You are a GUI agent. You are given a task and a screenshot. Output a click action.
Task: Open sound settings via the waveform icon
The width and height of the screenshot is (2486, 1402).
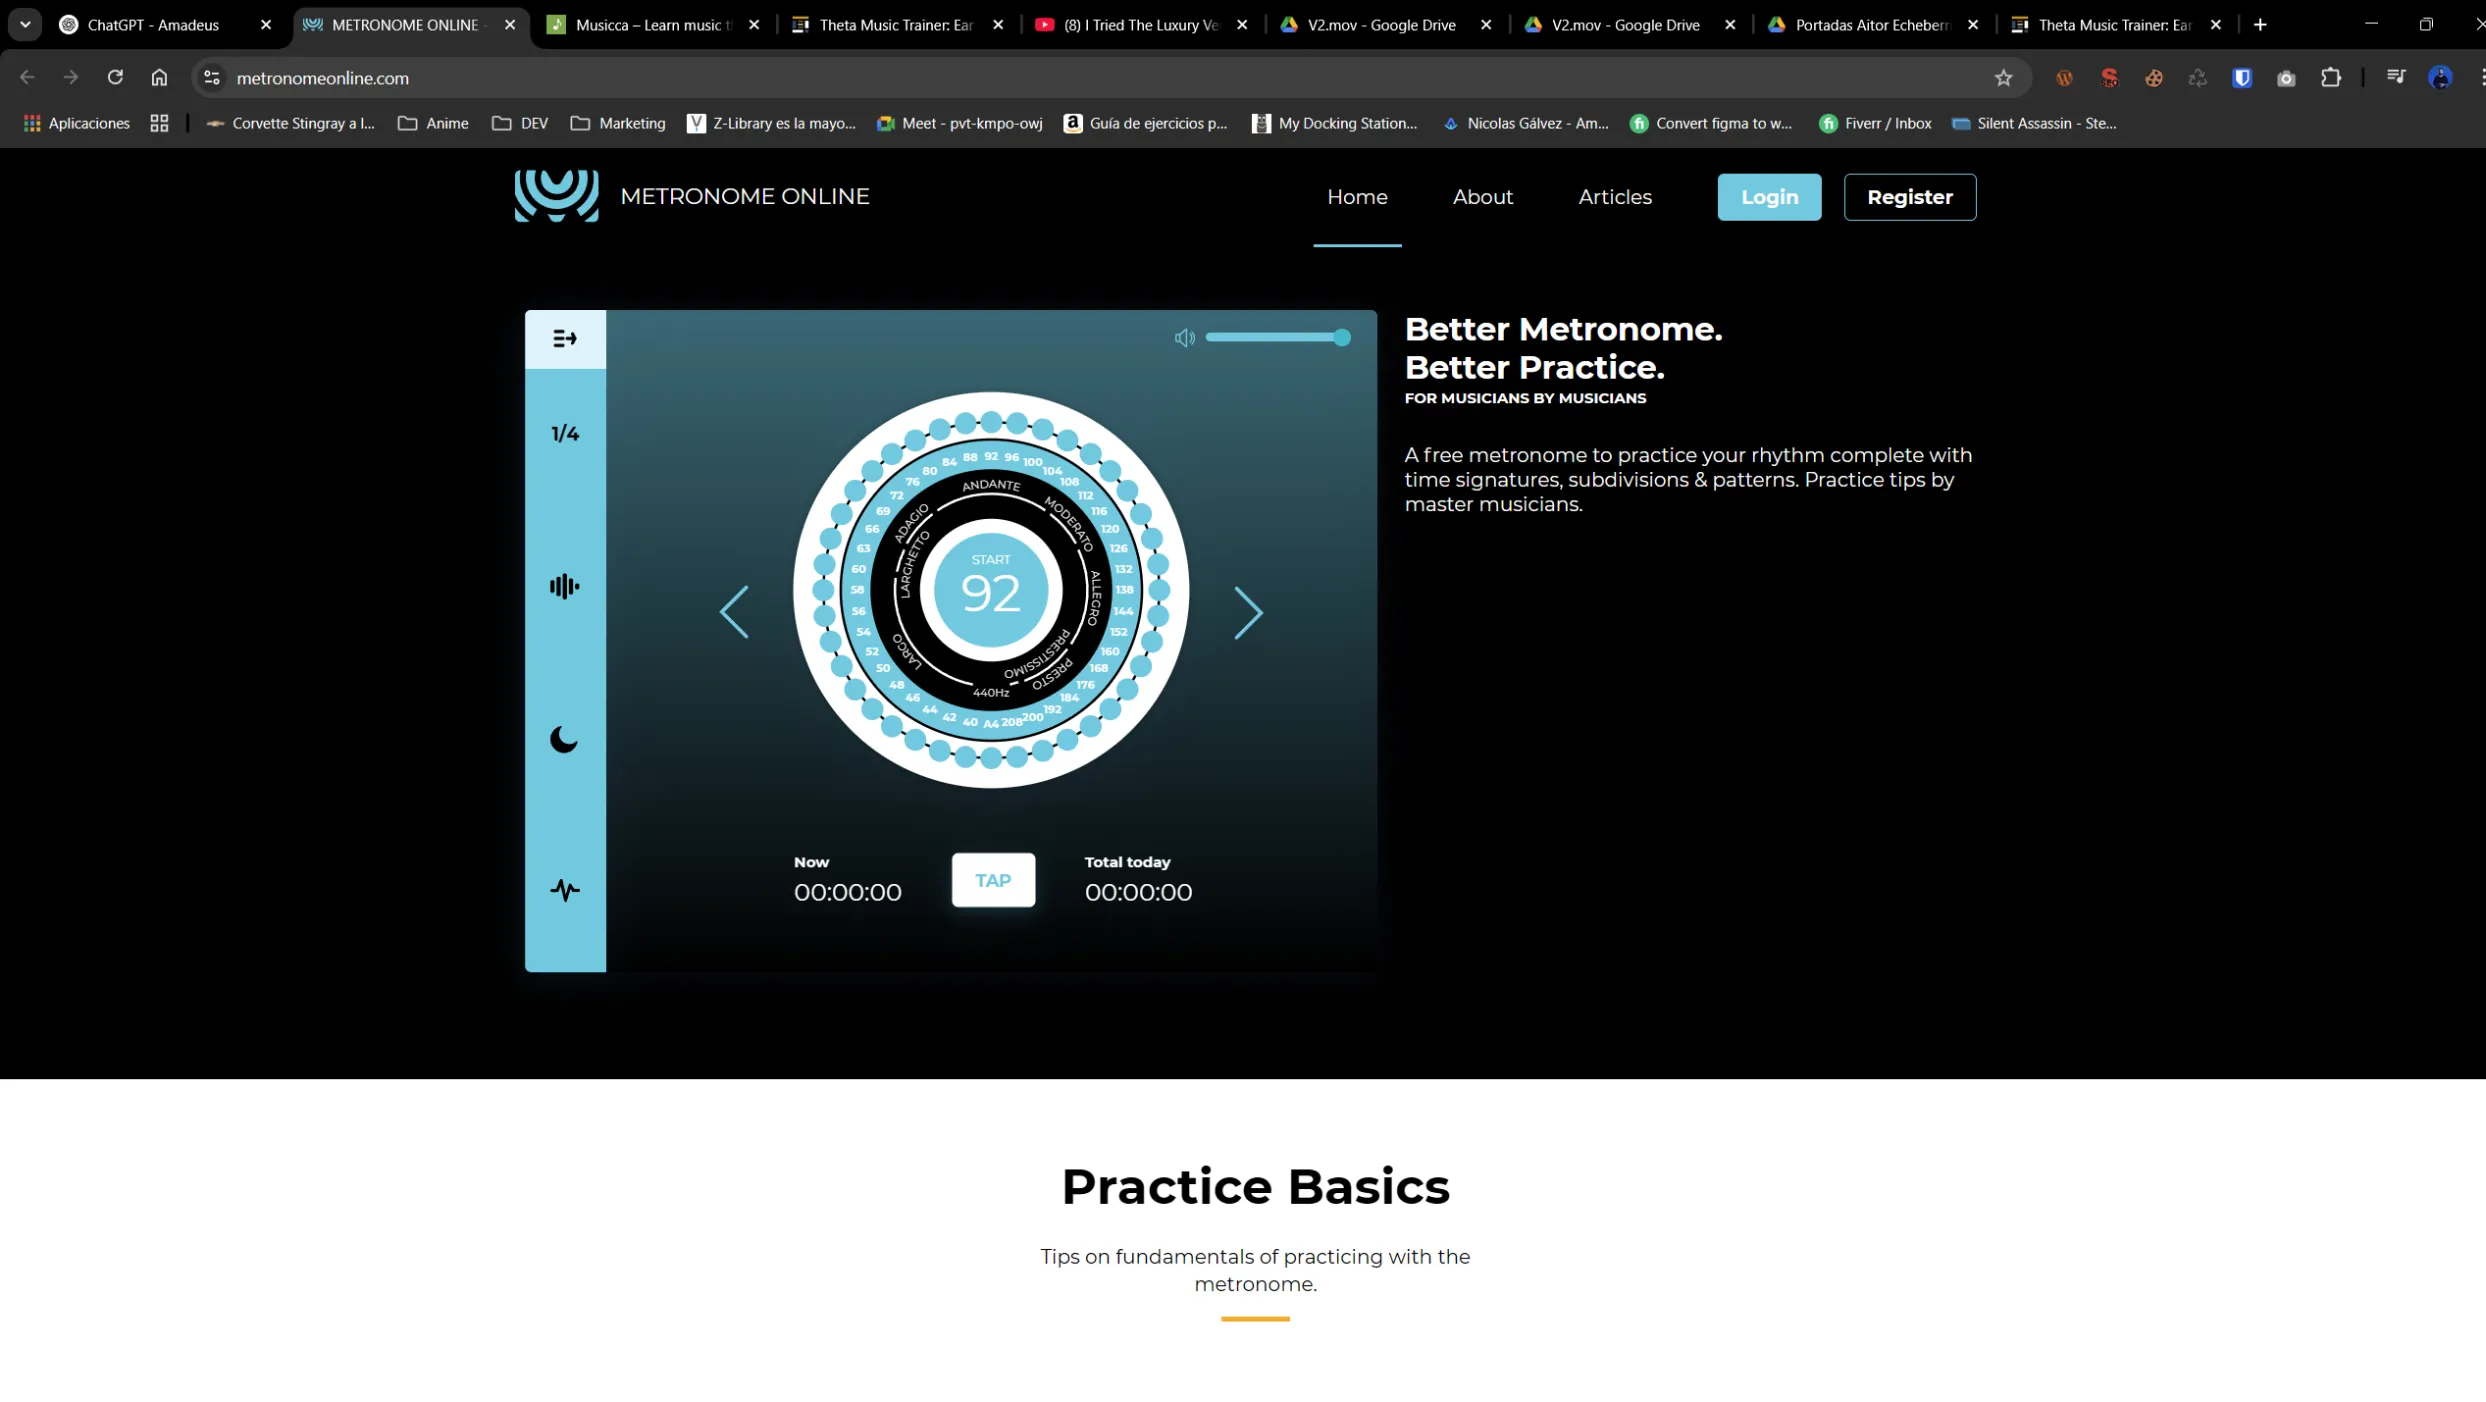(x=565, y=586)
